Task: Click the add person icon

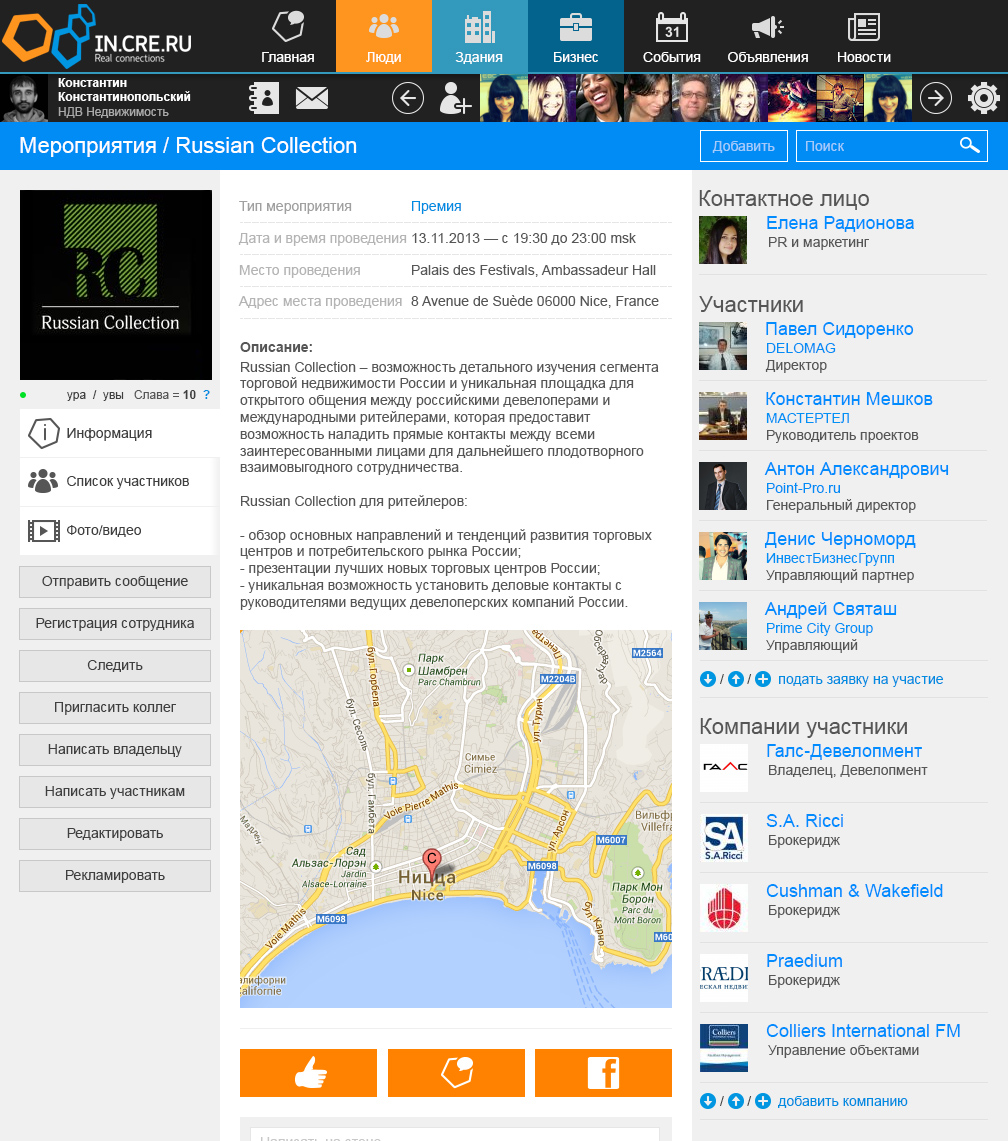Action: 455,98
